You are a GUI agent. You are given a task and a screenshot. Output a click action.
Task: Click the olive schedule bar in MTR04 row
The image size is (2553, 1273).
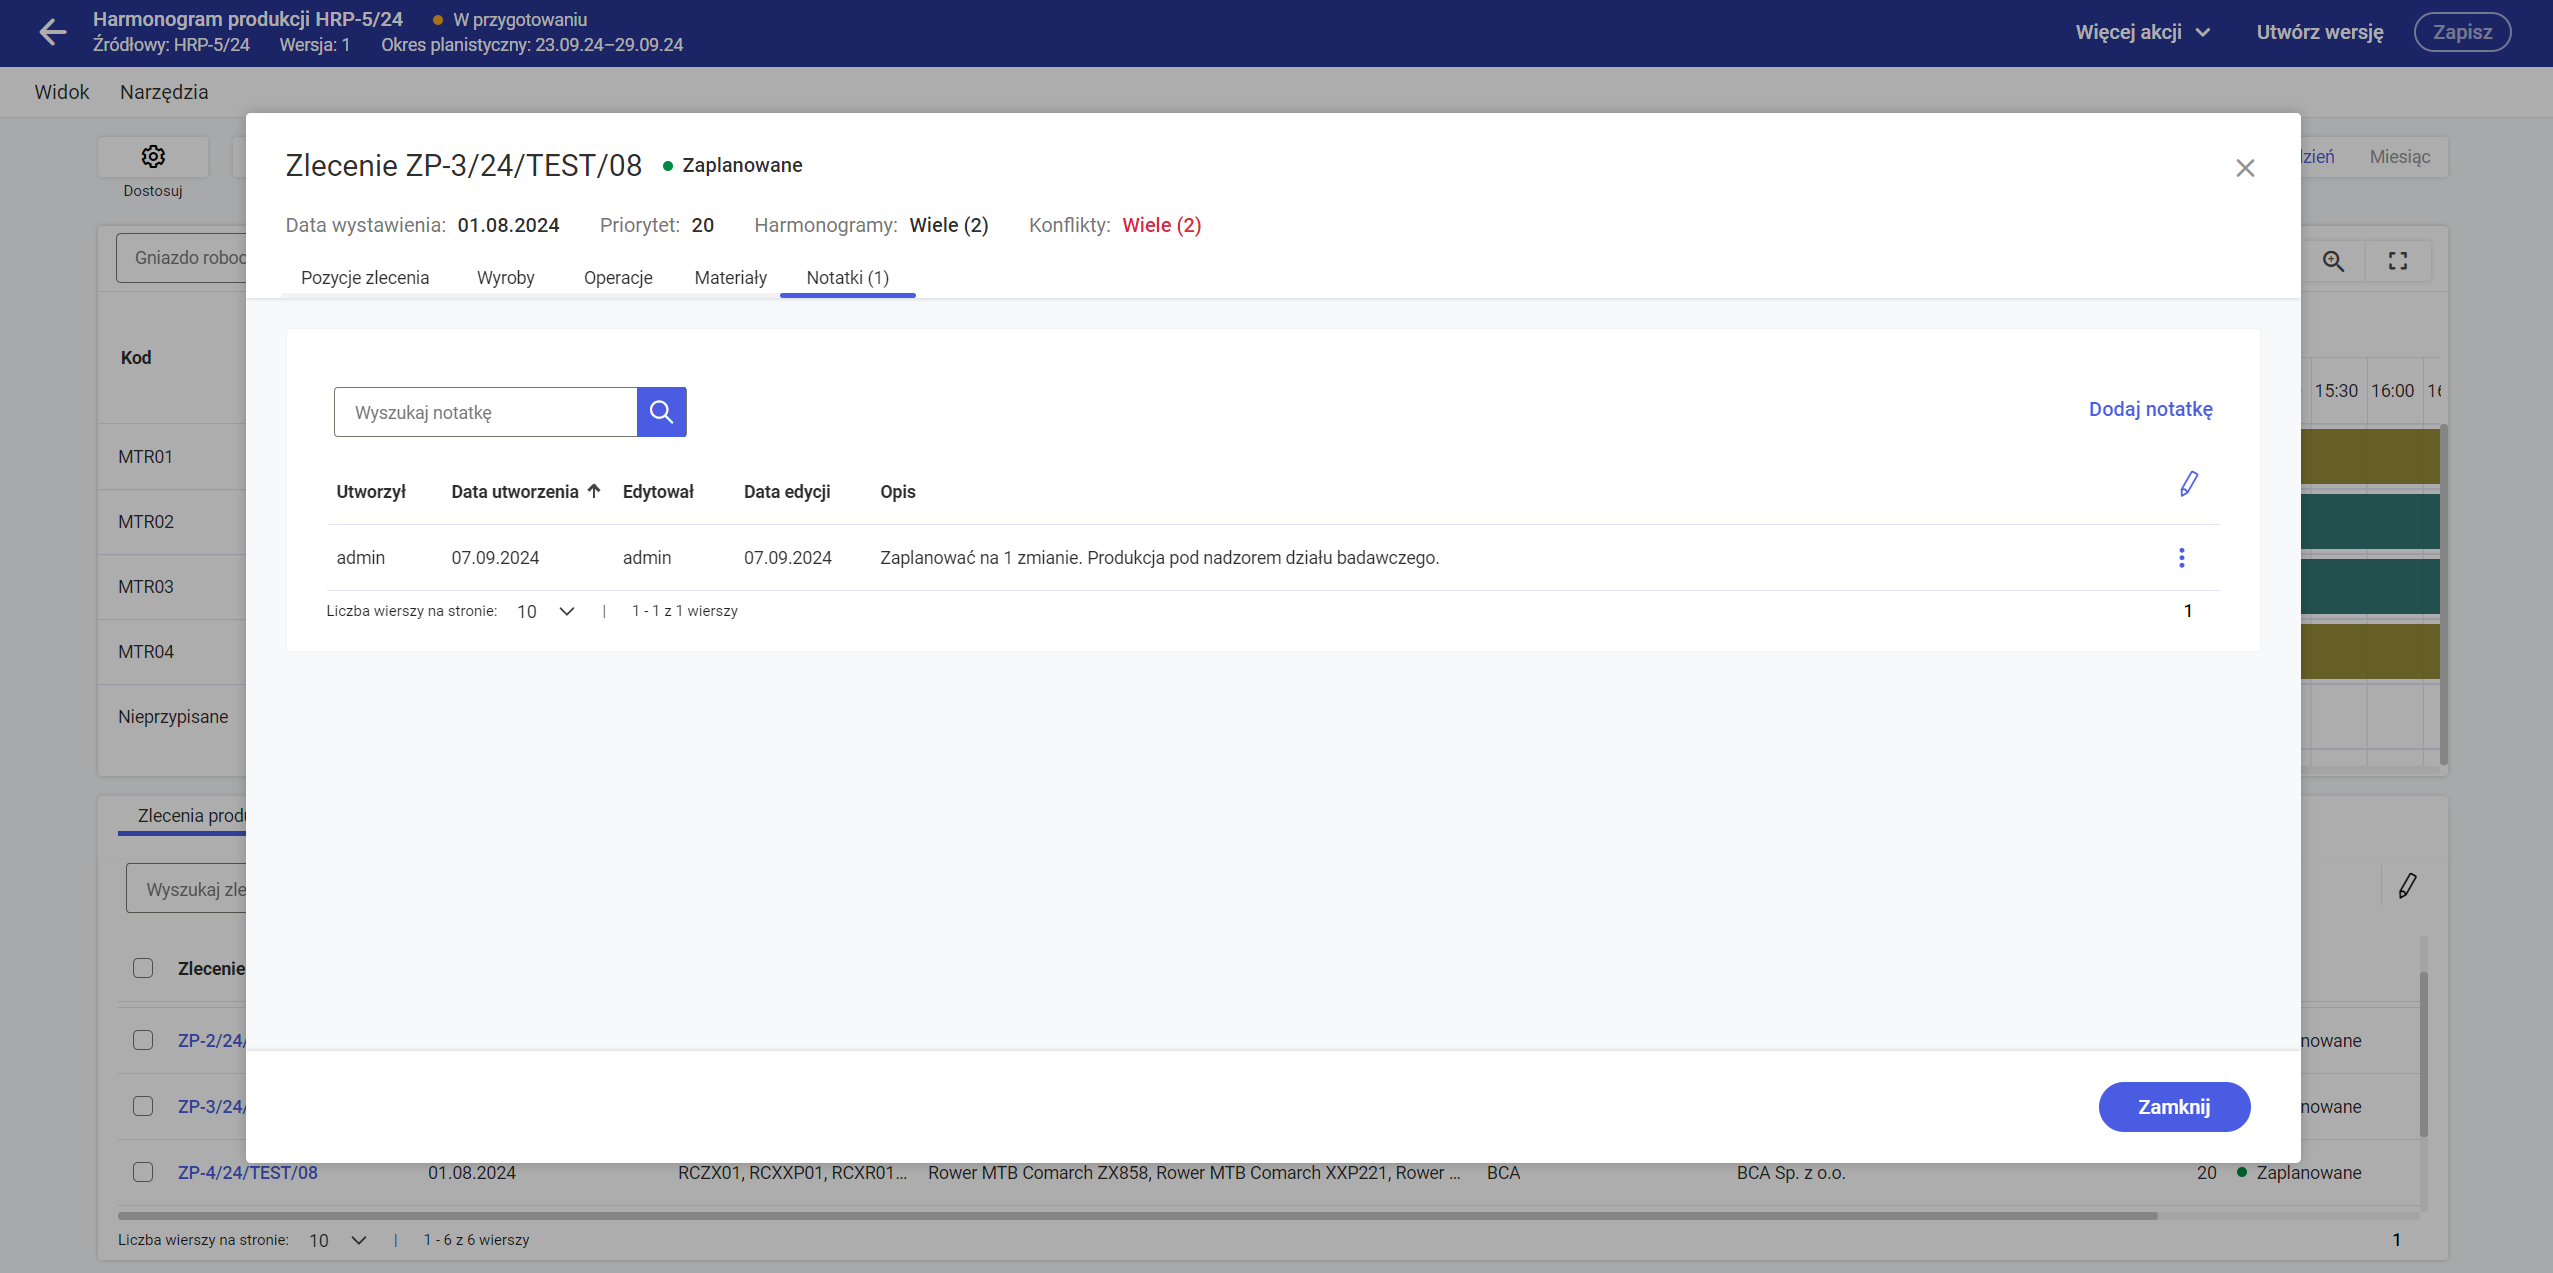tap(2370, 651)
